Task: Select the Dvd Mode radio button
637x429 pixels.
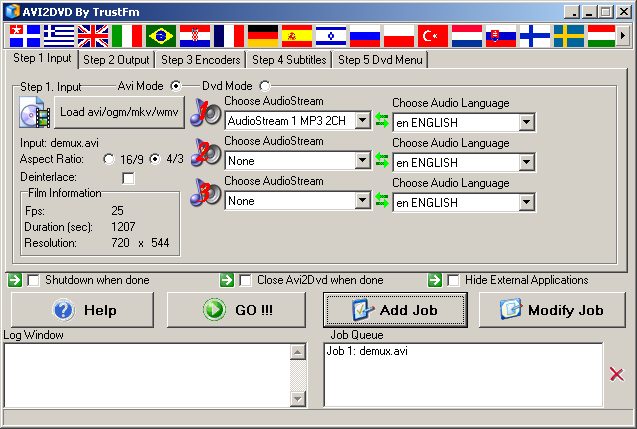Action: 265,86
